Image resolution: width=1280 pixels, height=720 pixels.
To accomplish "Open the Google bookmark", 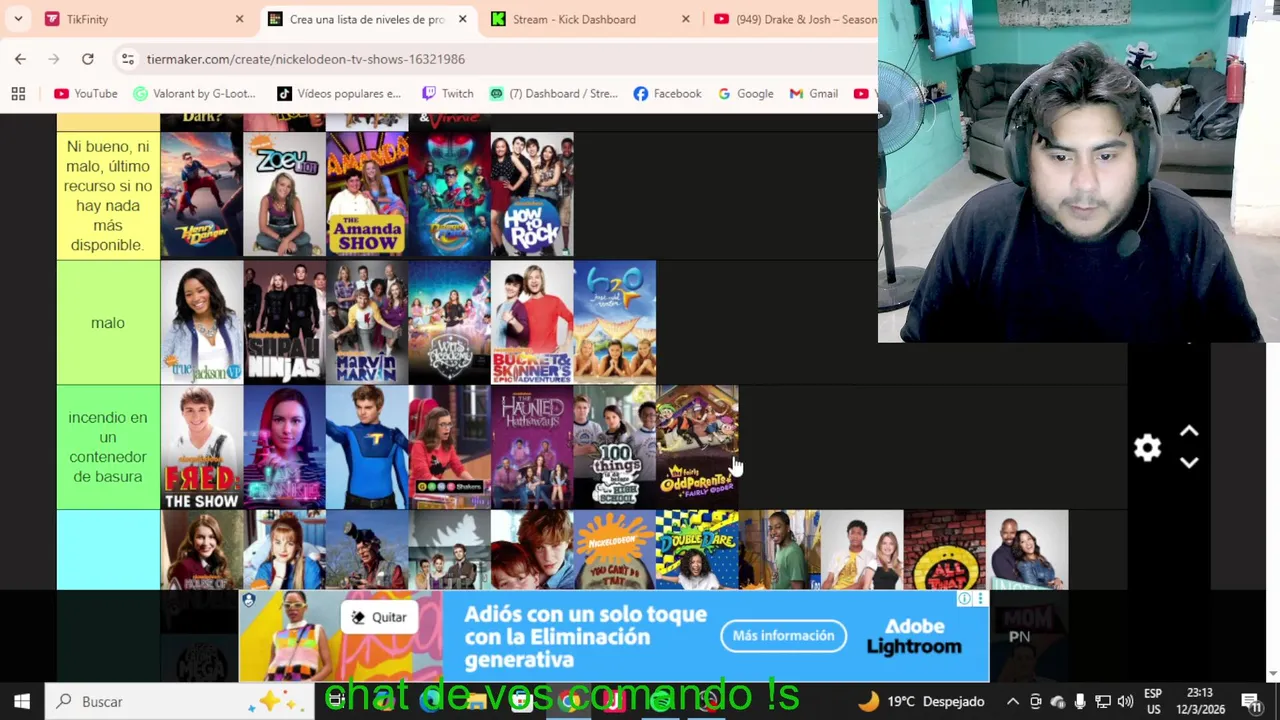I will 745,93.
